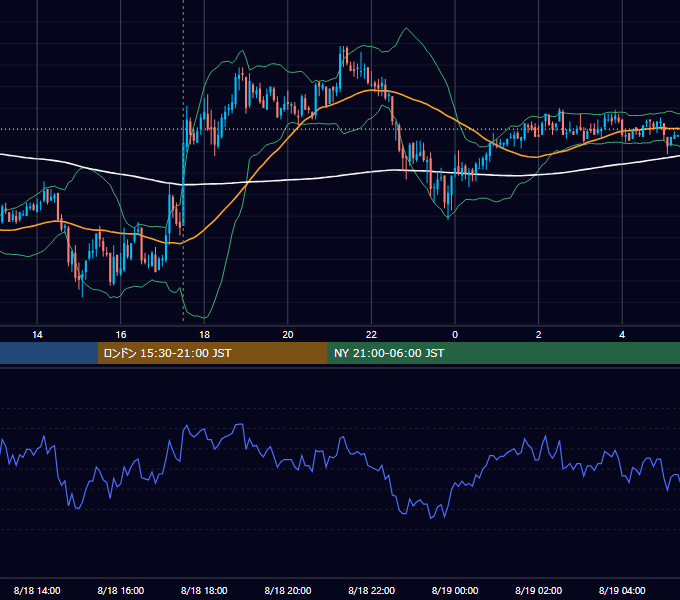The width and height of the screenshot is (680, 600).
Task: Click the blue session bar before London
Action: (49, 353)
